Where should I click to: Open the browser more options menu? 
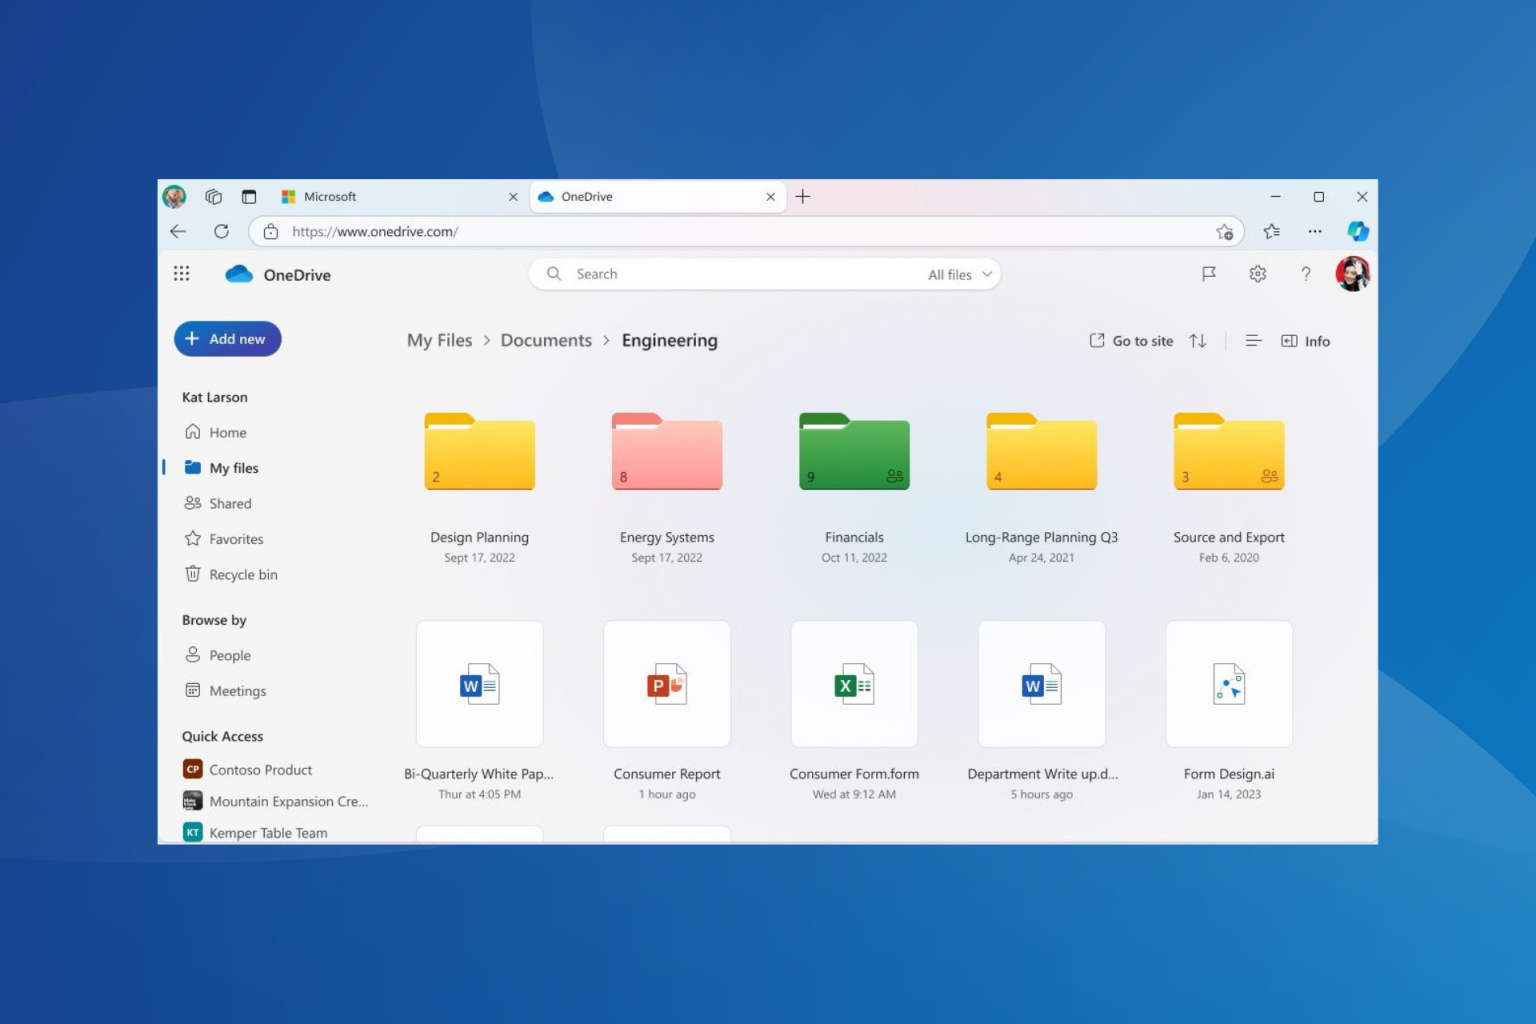click(x=1314, y=231)
